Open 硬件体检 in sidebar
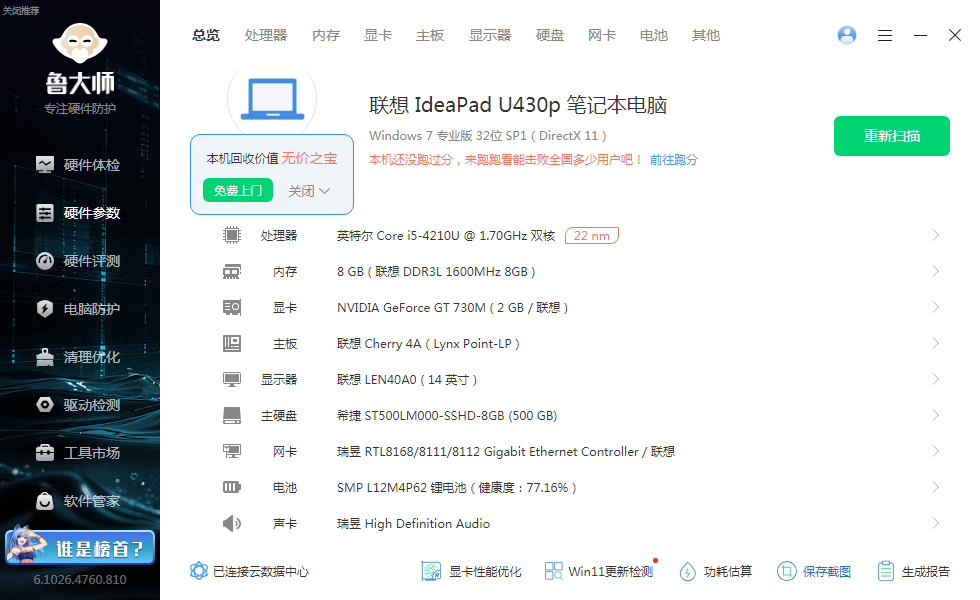This screenshot has width=980, height=600. [78, 165]
